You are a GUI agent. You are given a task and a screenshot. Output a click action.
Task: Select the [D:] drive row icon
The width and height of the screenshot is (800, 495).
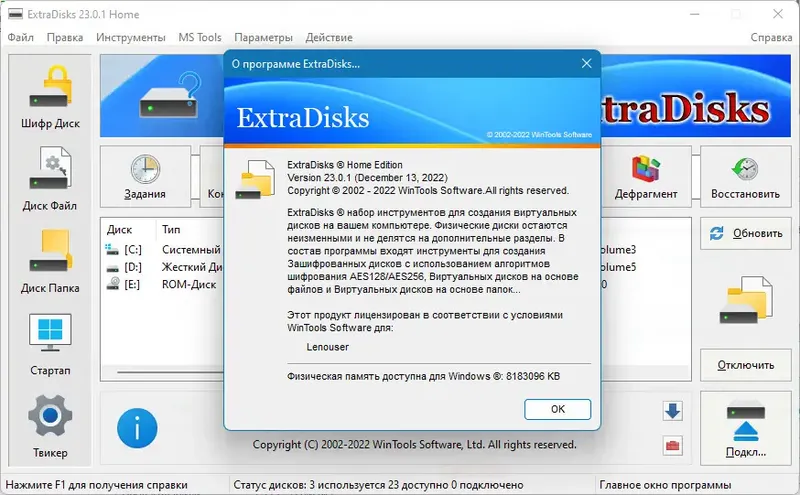[112, 267]
